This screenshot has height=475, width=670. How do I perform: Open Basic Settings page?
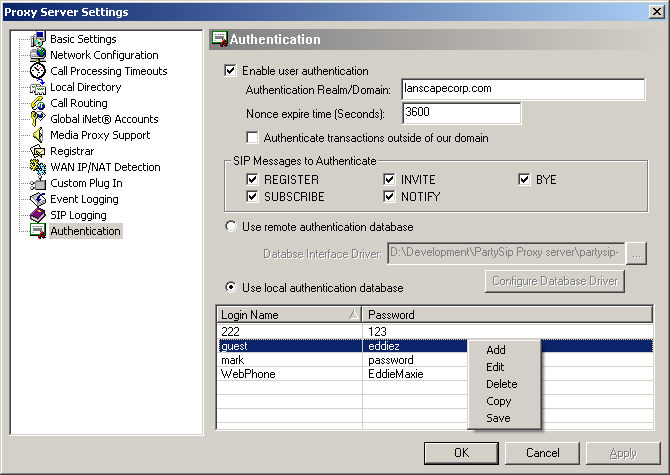(83, 39)
